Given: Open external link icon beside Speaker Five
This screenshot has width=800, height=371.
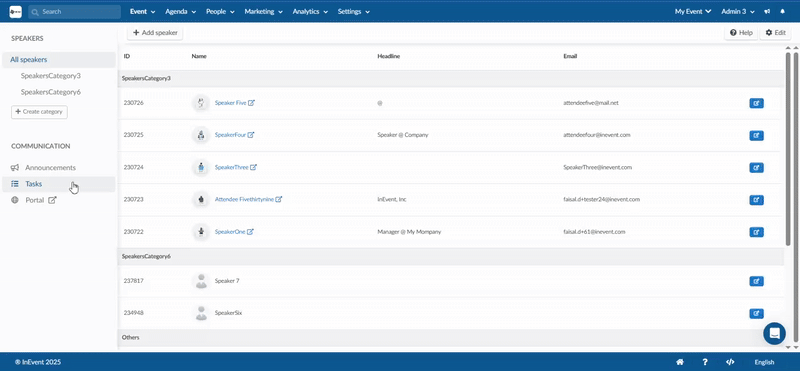Looking at the screenshot, I should click(251, 103).
